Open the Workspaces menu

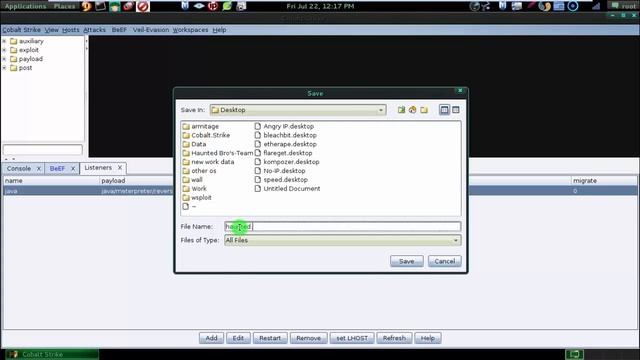[190, 30]
